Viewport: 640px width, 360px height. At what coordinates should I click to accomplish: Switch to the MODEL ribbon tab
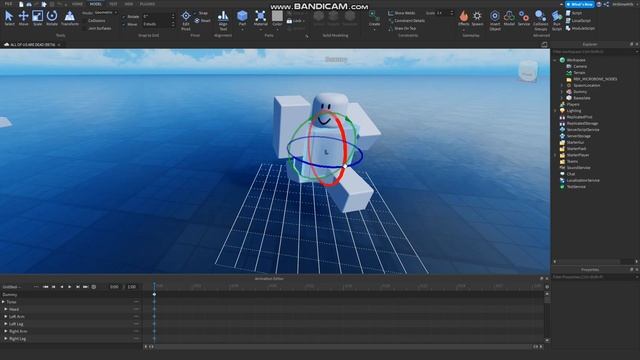coord(96,4)
